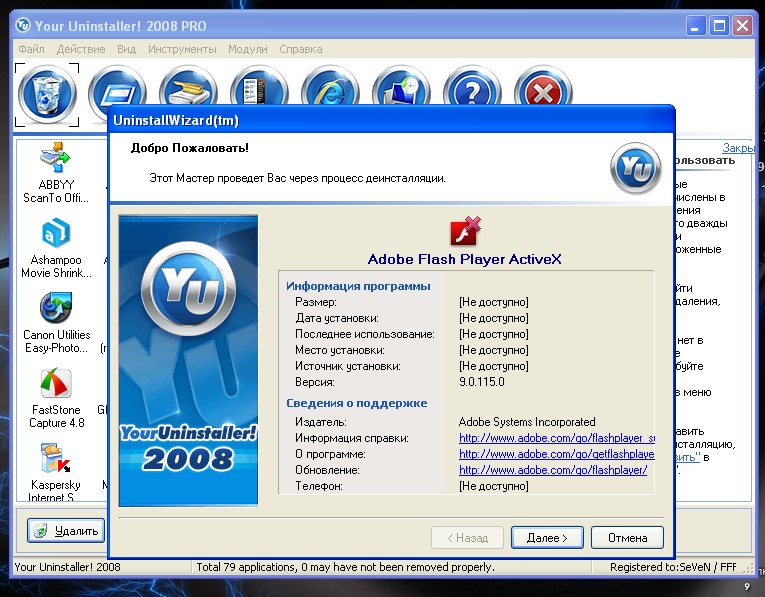Screen dimensions: 765x597
Task: Click the Internet Explorer toolbar icon
Action: pyautogui.click(x=330, y=85)
